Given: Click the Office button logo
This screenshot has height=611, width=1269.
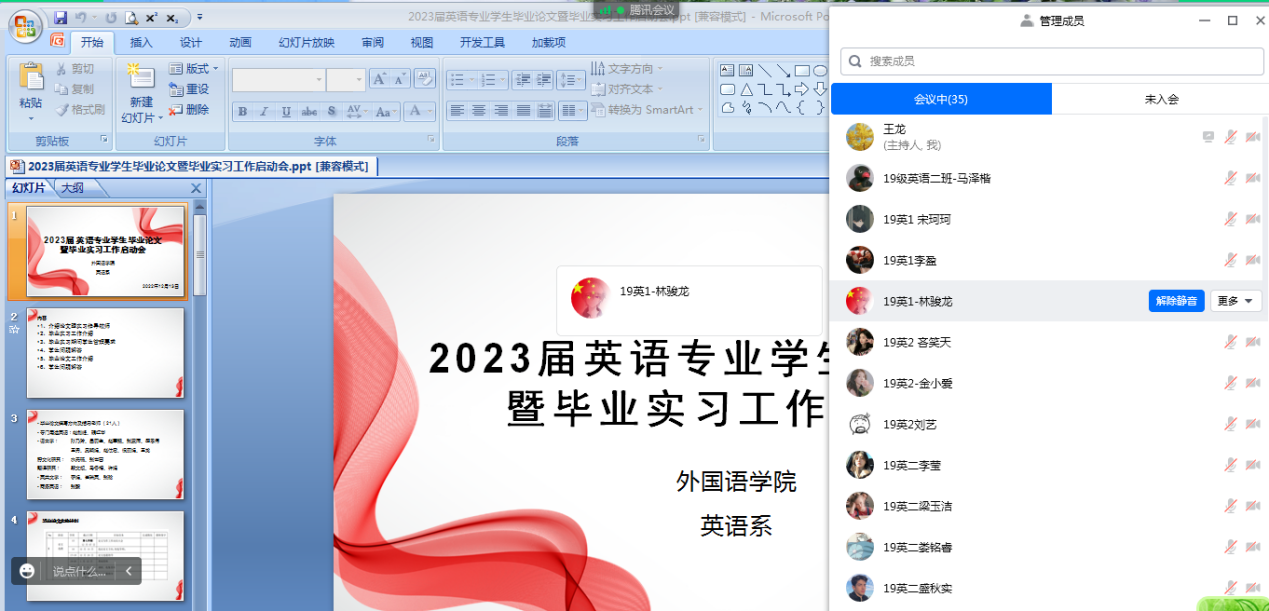Looking at the screenshot, I should tap(25, 25).
